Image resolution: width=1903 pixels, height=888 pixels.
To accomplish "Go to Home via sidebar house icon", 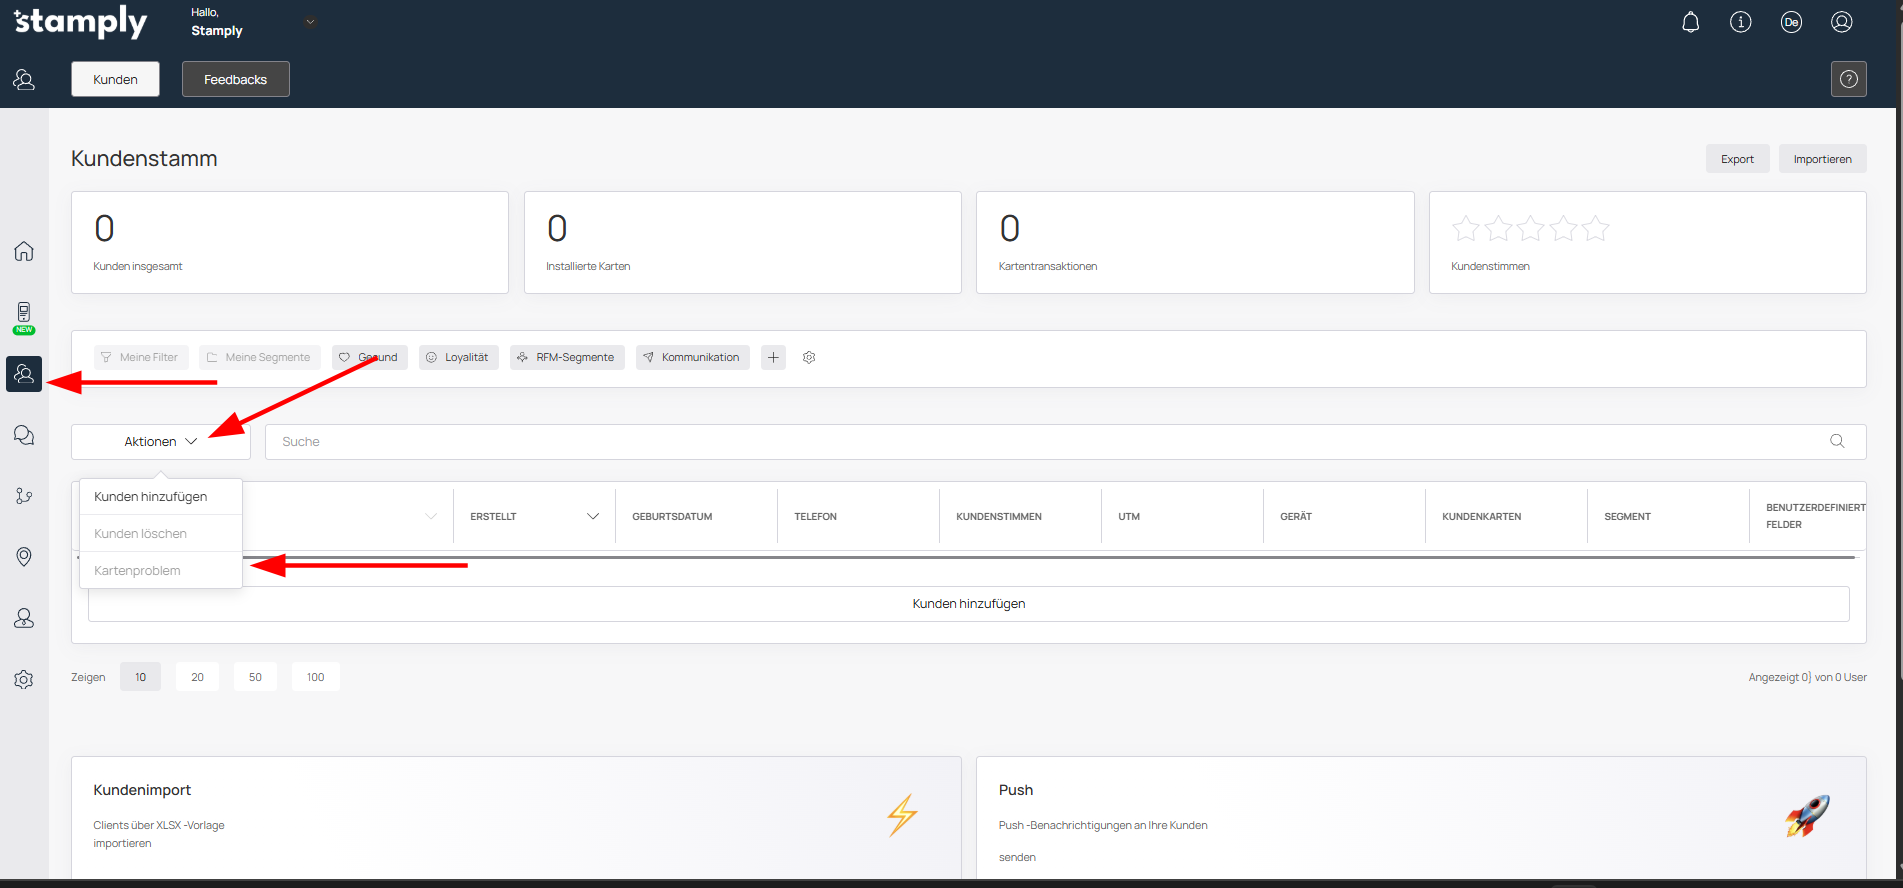I will tap(24, 251).
